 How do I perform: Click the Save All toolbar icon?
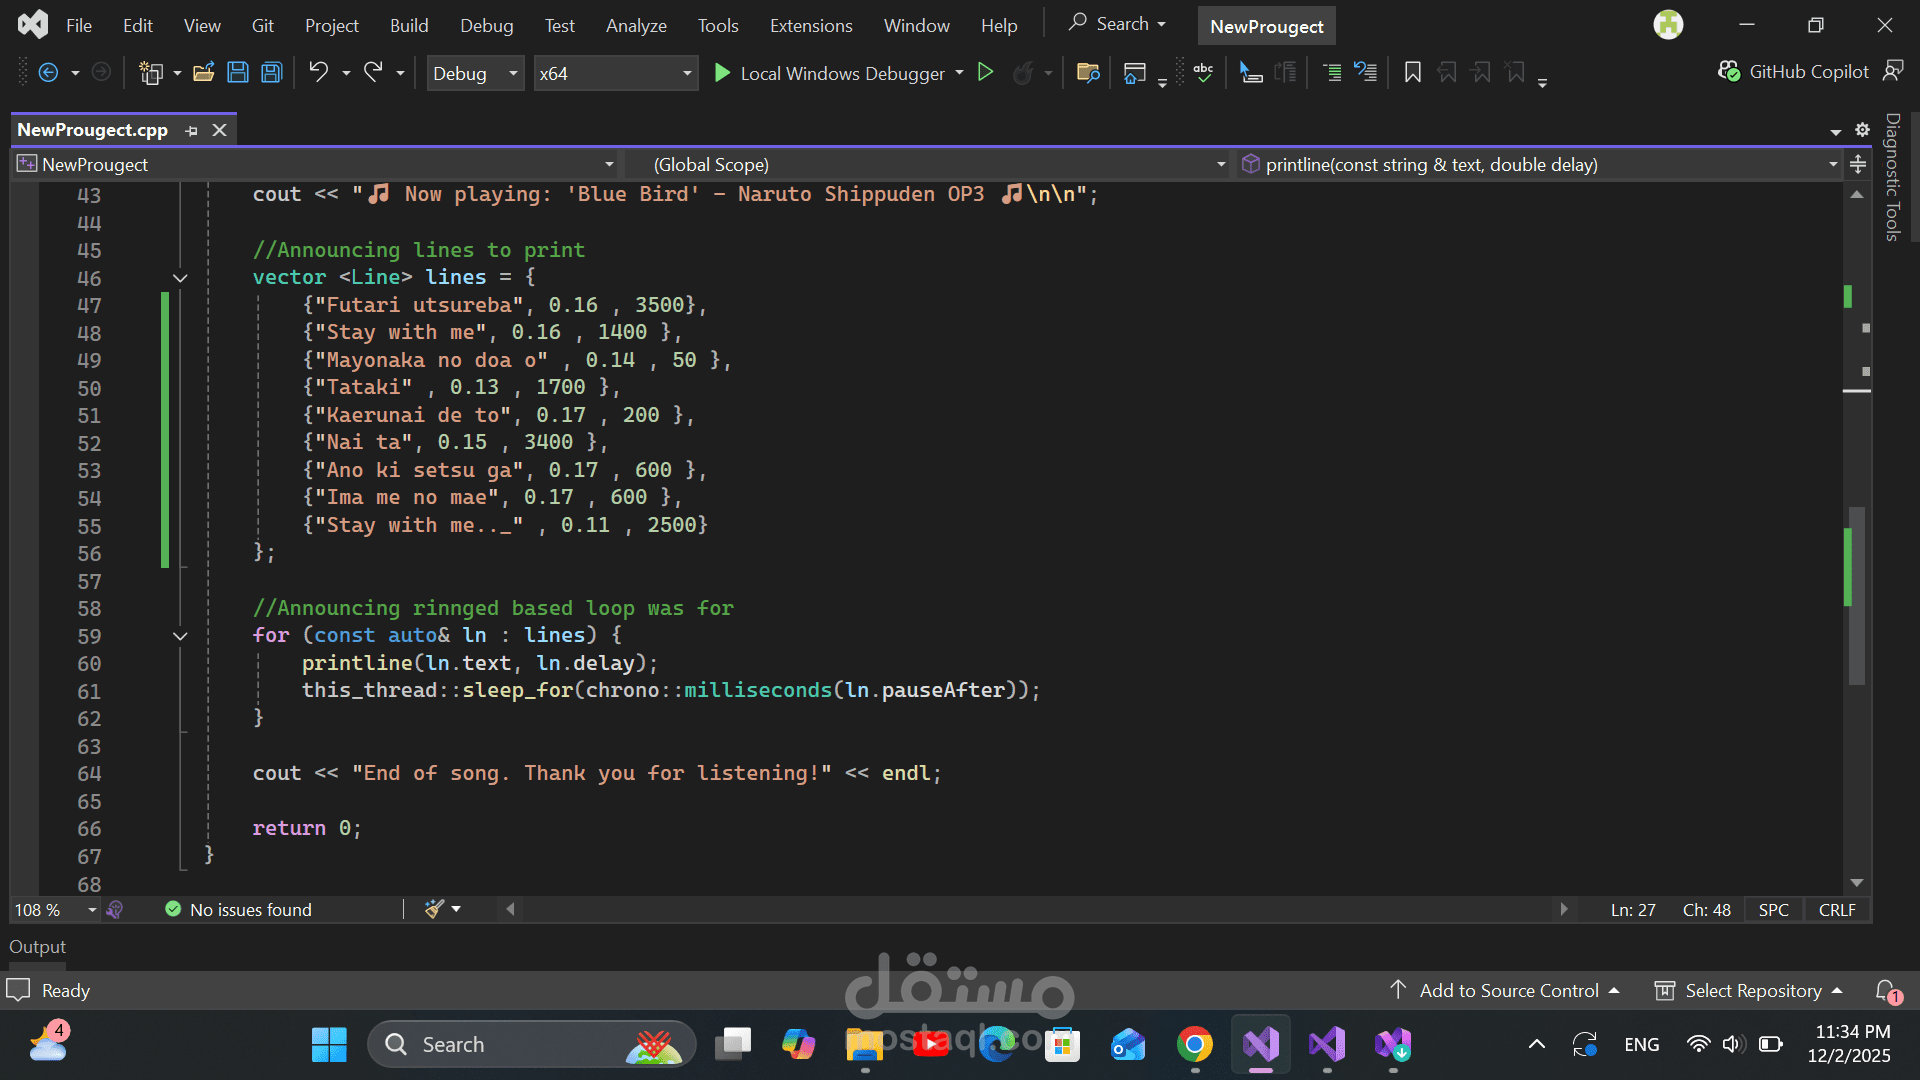point(271,72)
